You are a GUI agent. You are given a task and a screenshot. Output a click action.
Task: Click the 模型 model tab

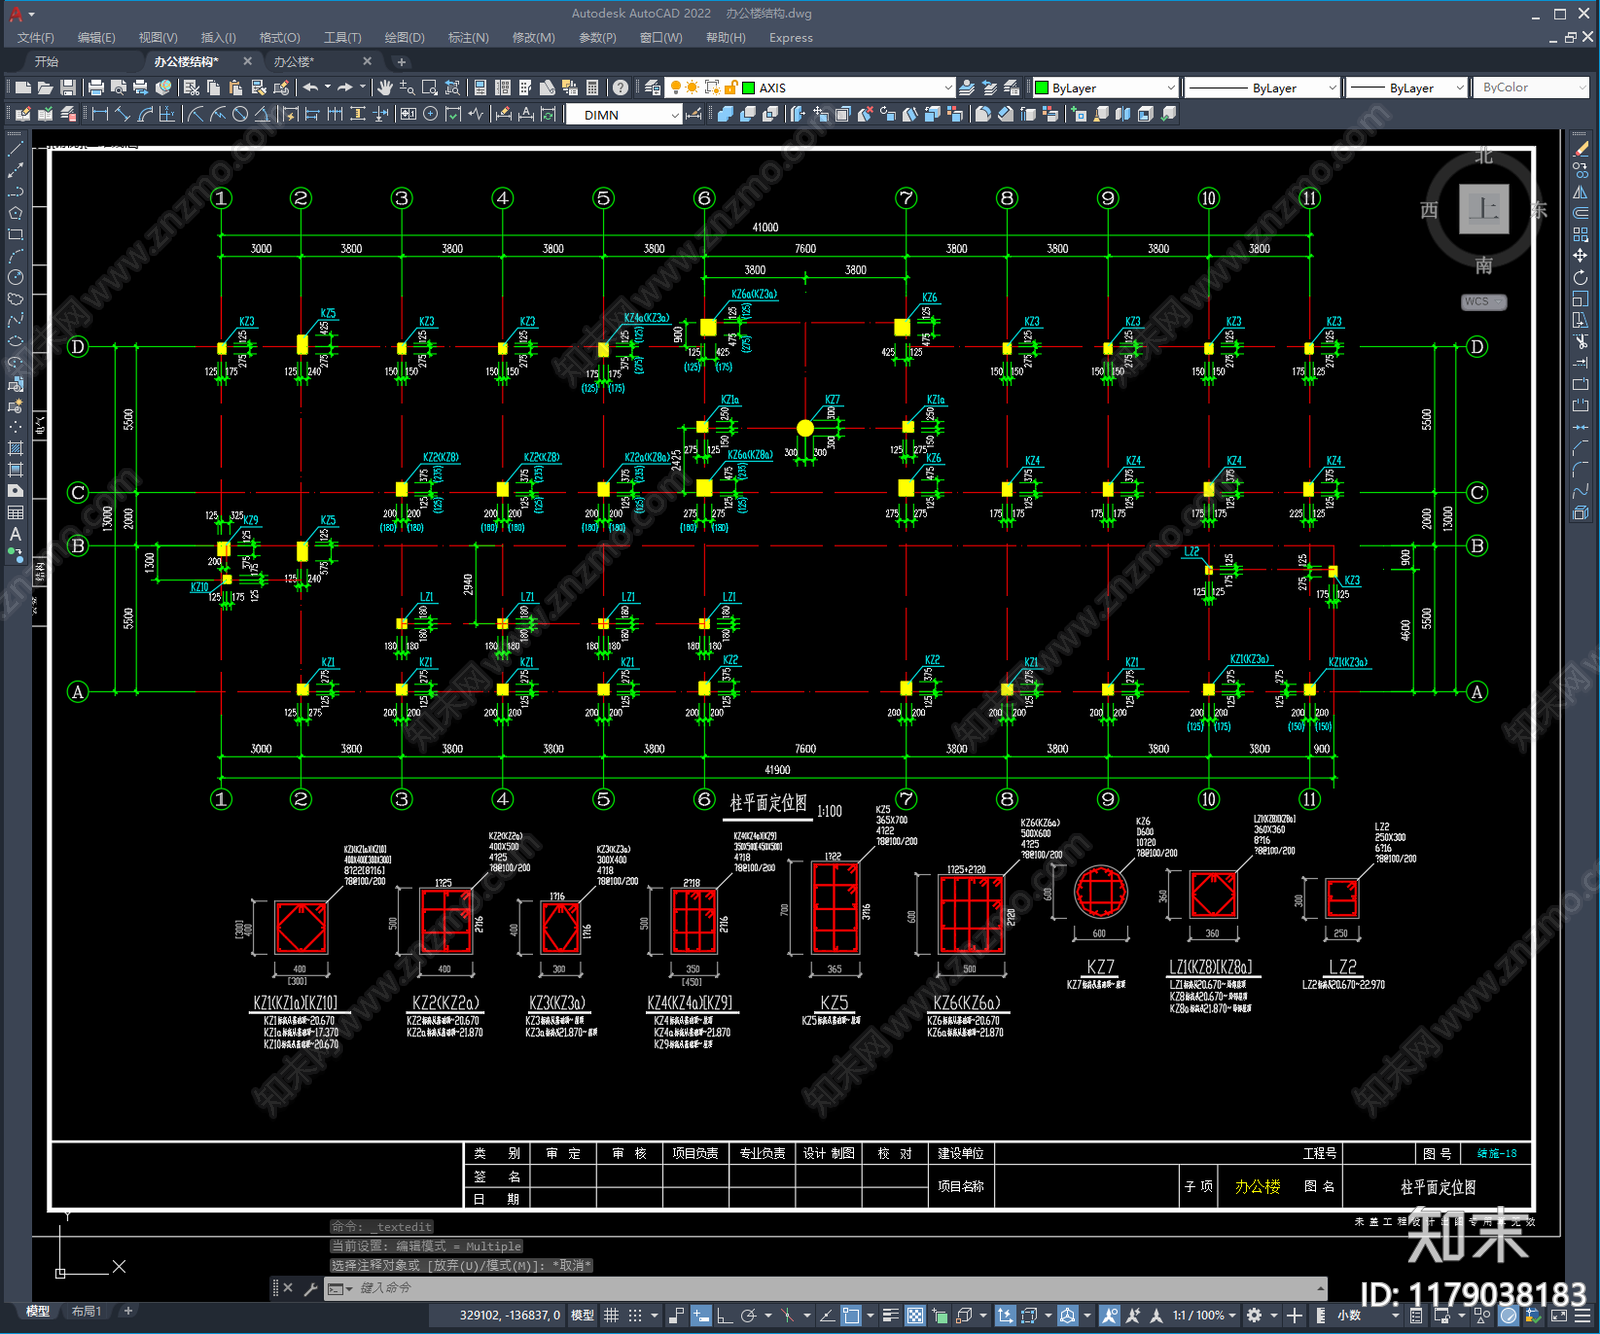(38, 1311)
